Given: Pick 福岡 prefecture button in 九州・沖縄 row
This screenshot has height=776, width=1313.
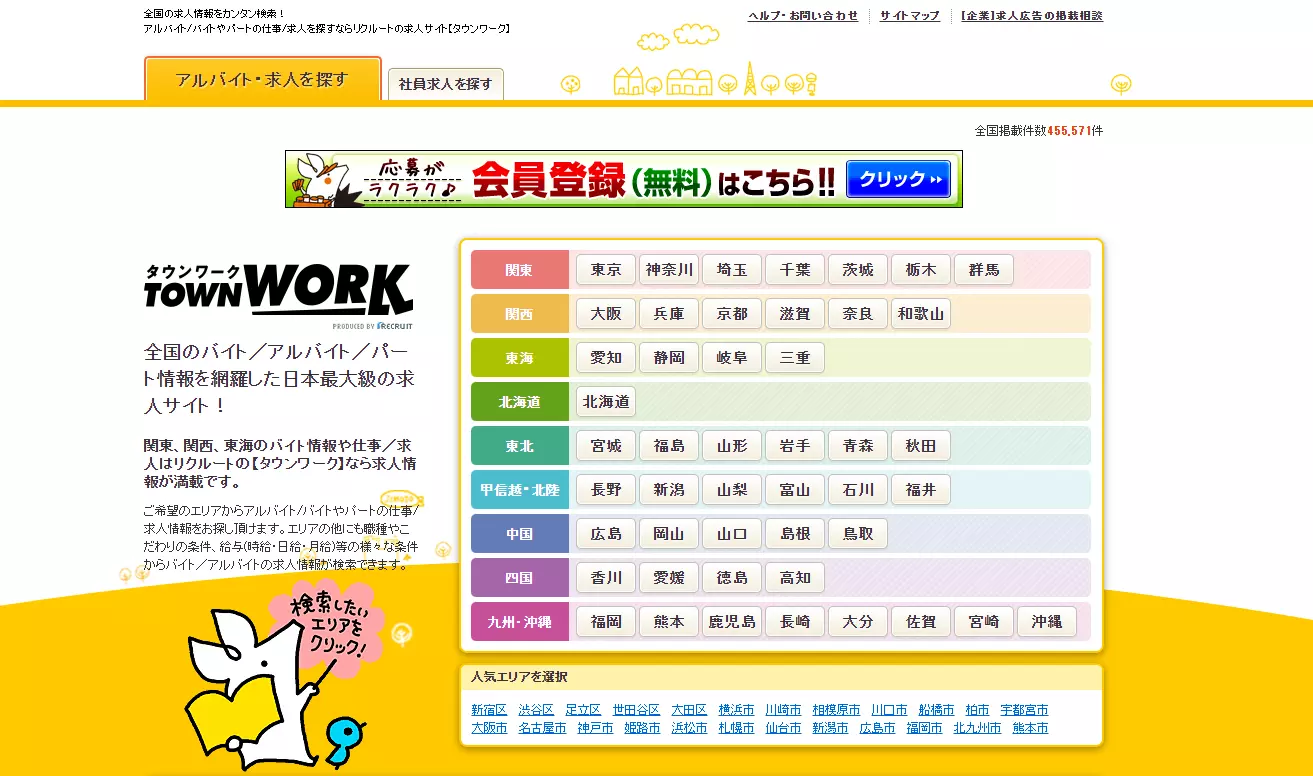Looking at the screenshot, I should point(606,622).
